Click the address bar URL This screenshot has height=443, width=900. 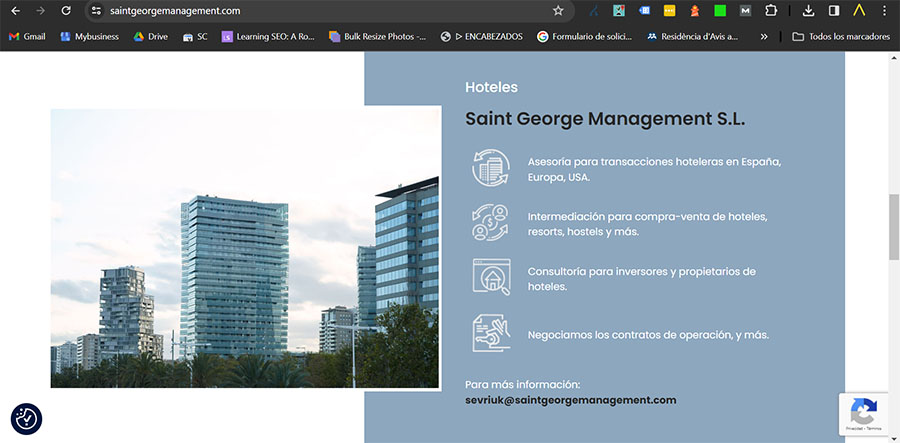[x=175, y=11]
